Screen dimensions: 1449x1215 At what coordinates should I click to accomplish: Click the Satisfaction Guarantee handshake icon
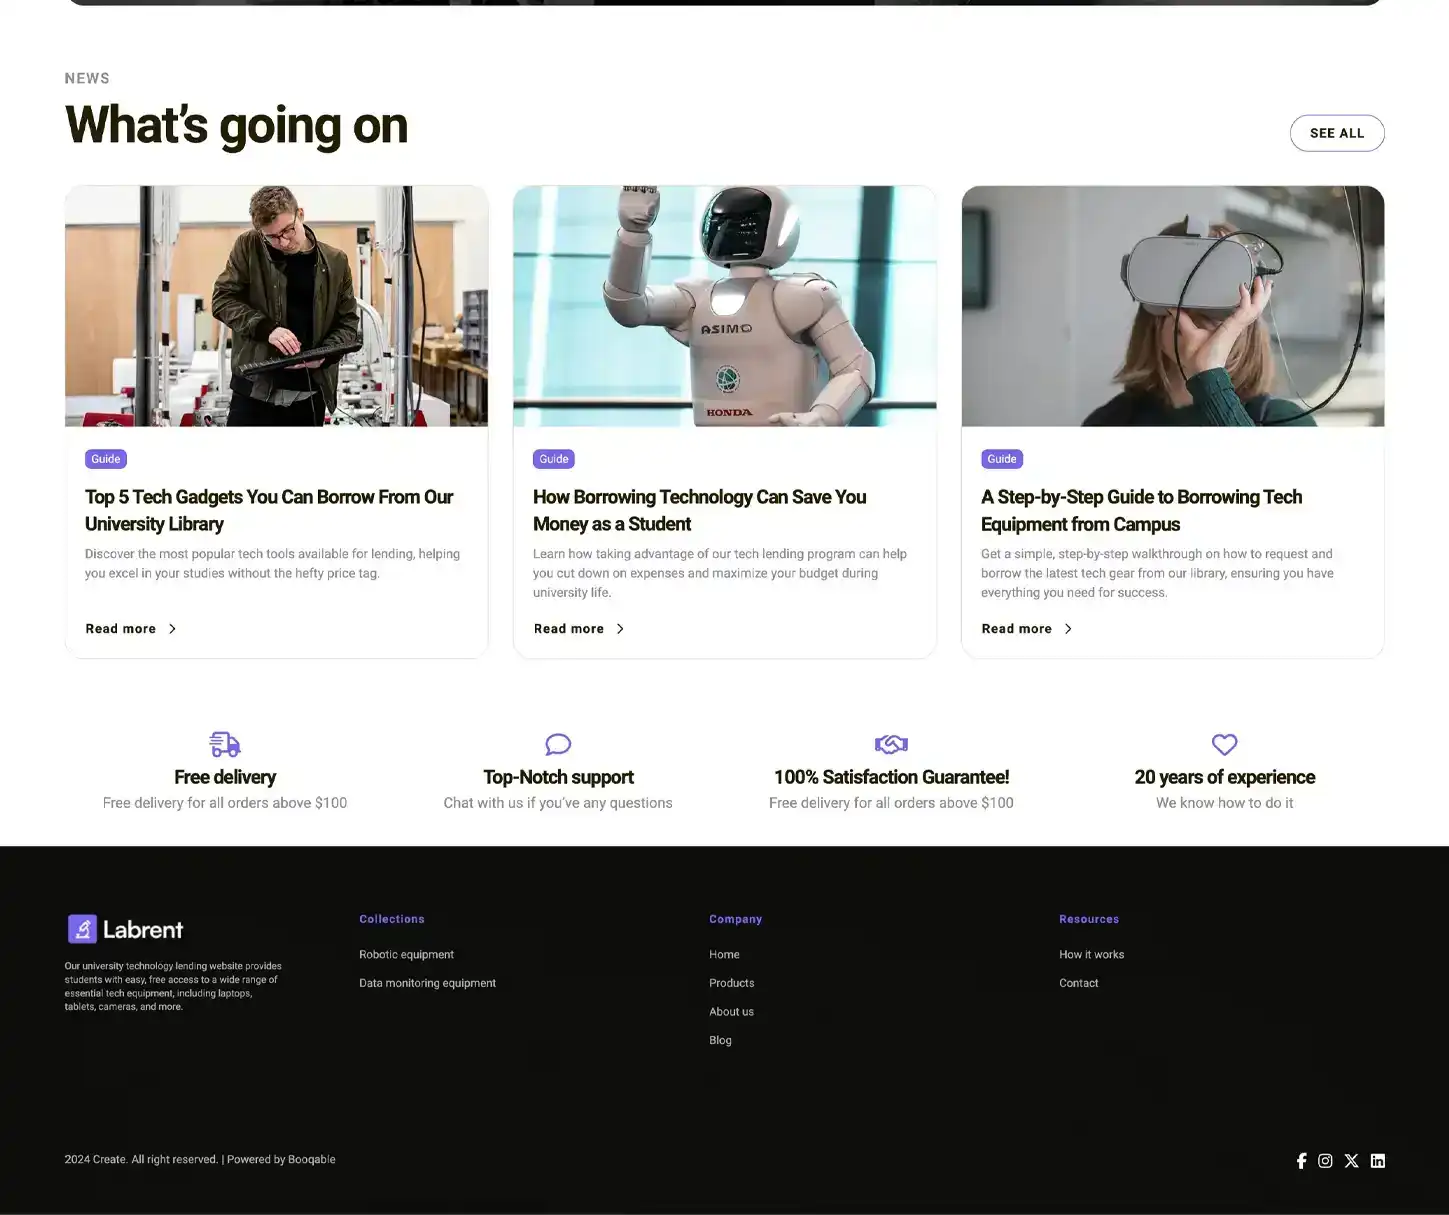pos(891,744)
